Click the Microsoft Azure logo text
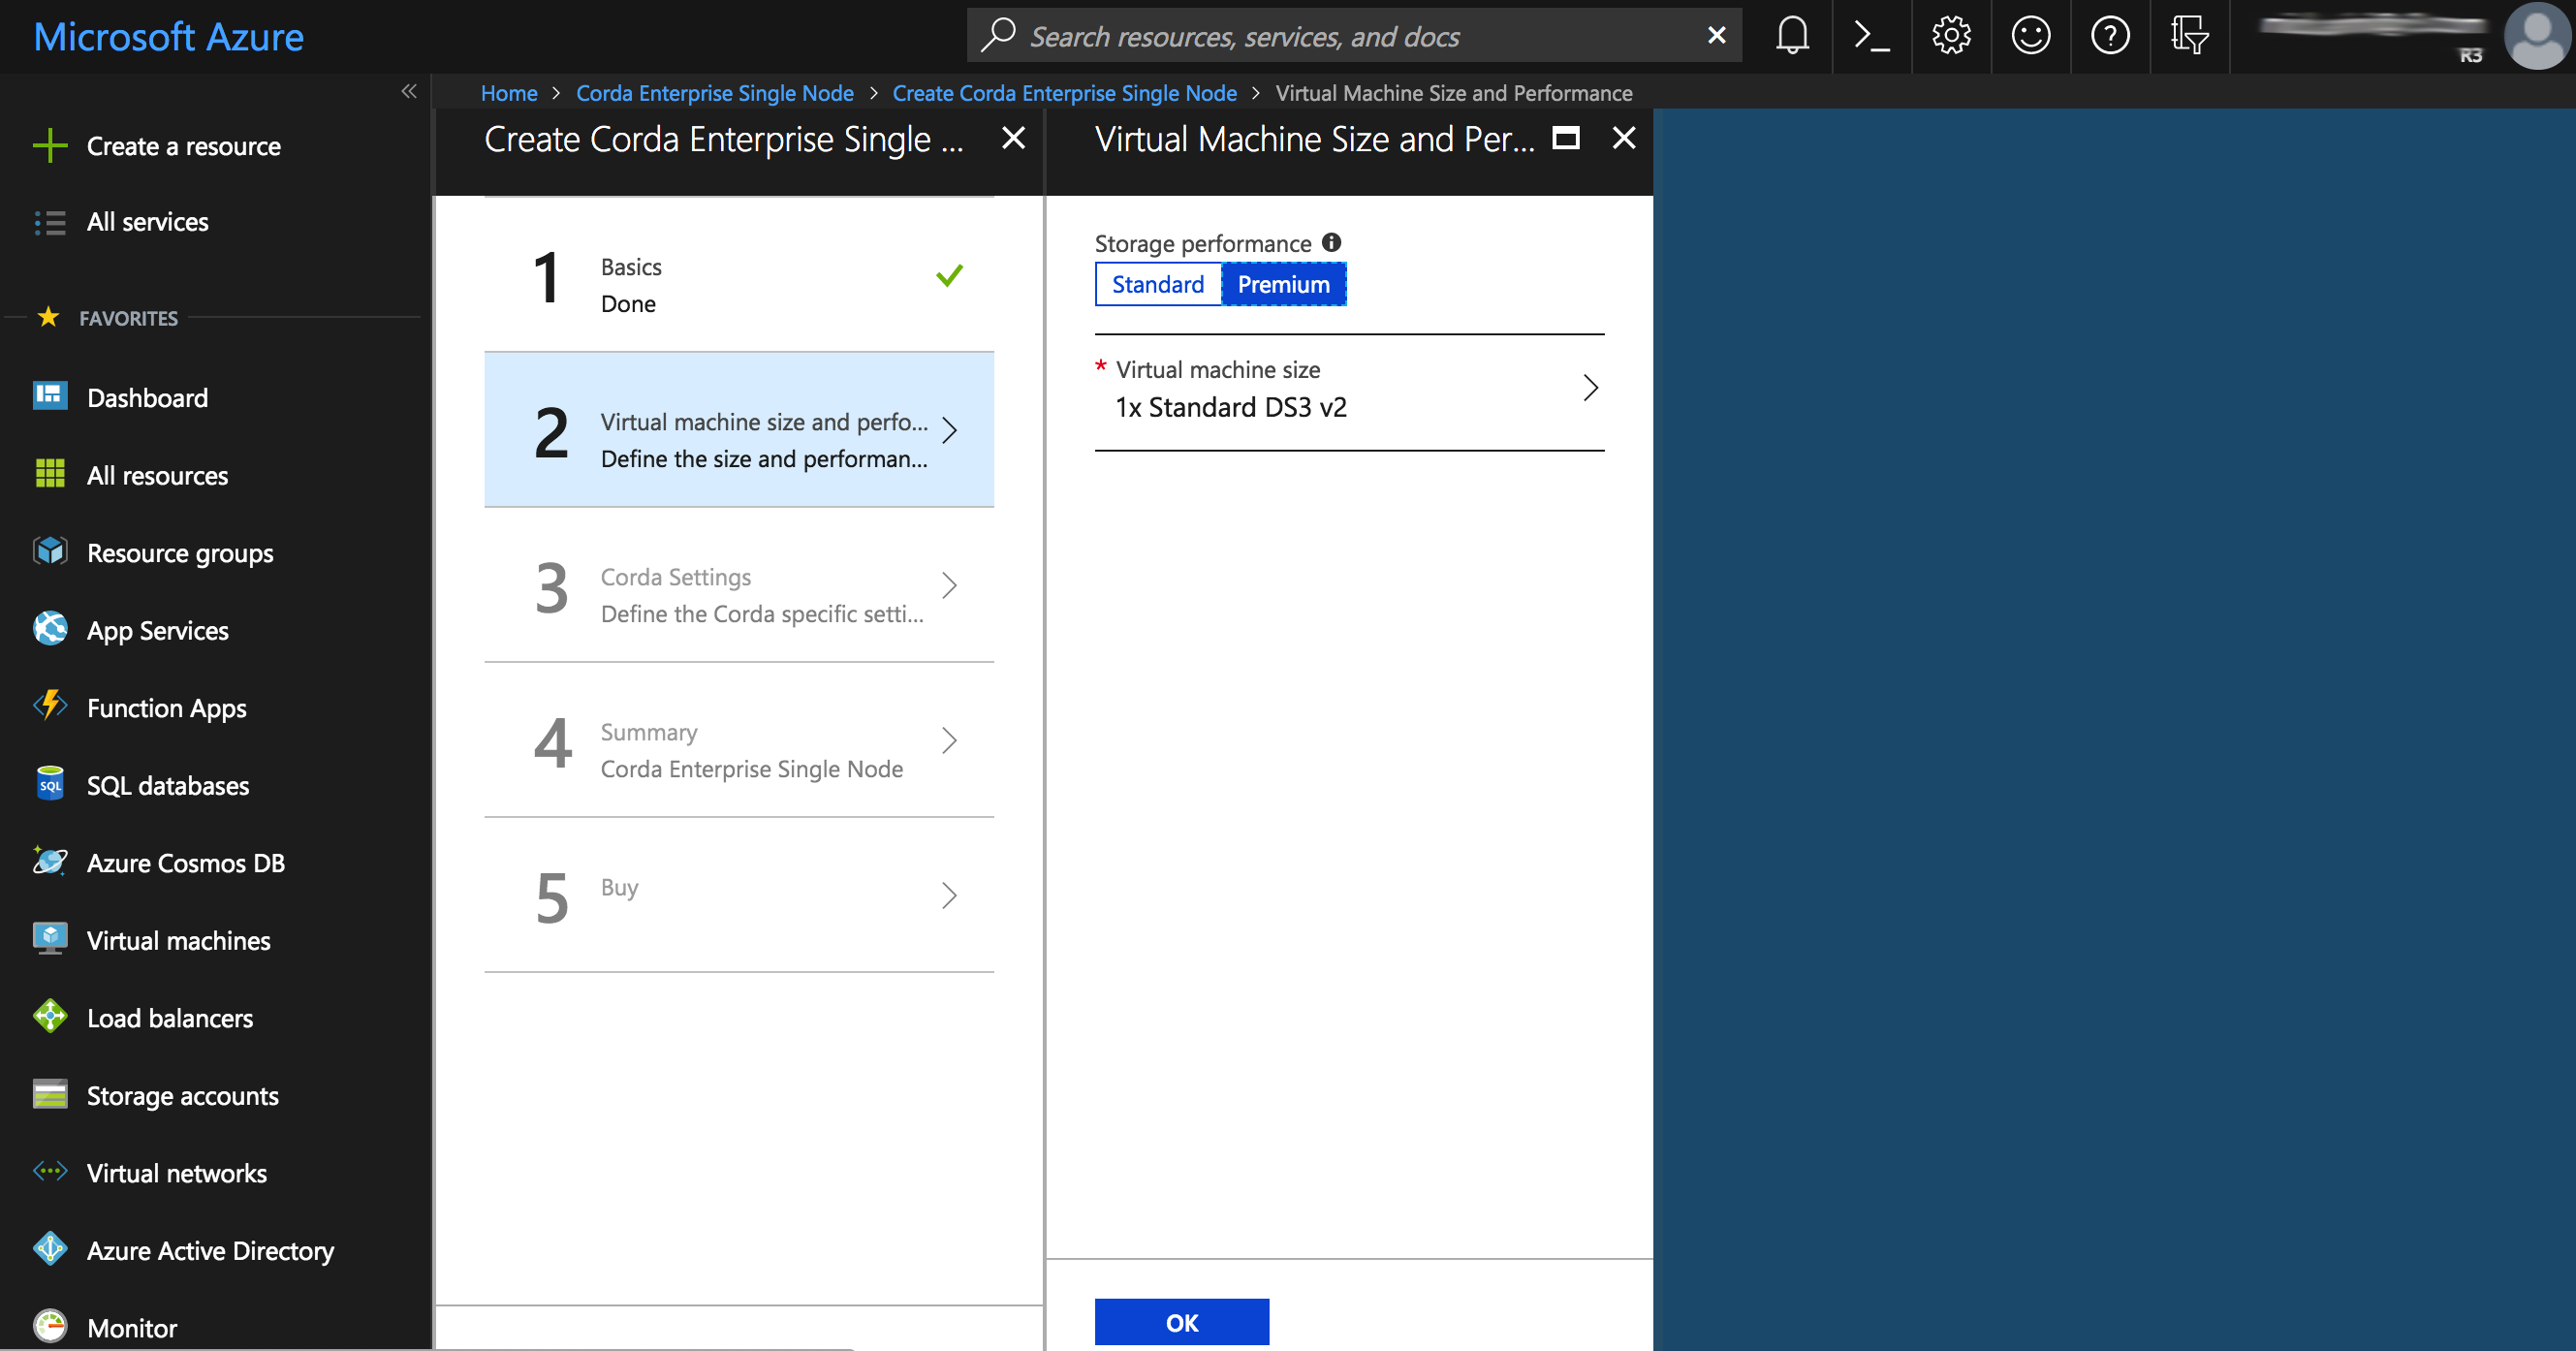2576x1351 pixels. 169,37
